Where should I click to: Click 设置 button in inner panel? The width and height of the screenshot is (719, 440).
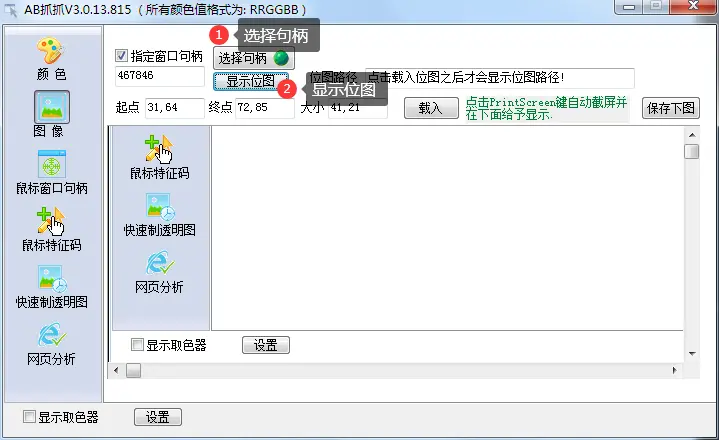tap(265, 345)
